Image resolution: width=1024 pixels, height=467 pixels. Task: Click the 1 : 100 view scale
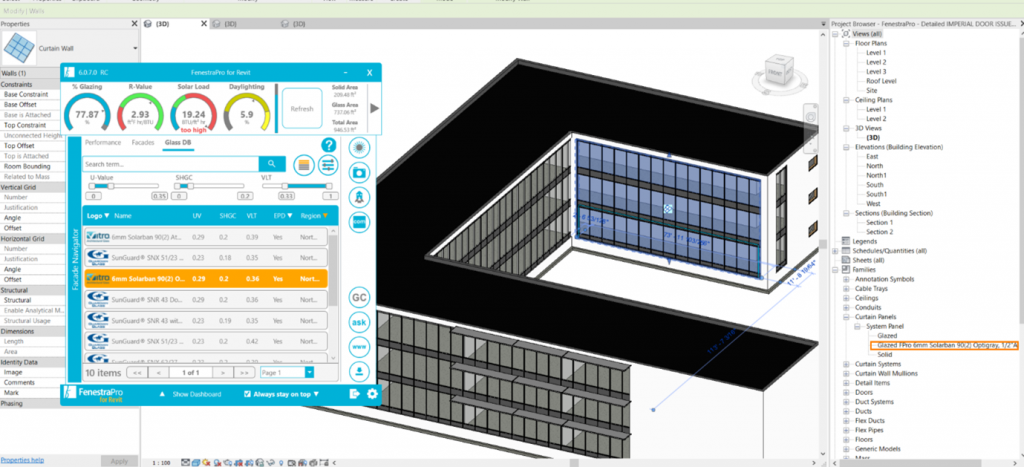pos(161,462)
